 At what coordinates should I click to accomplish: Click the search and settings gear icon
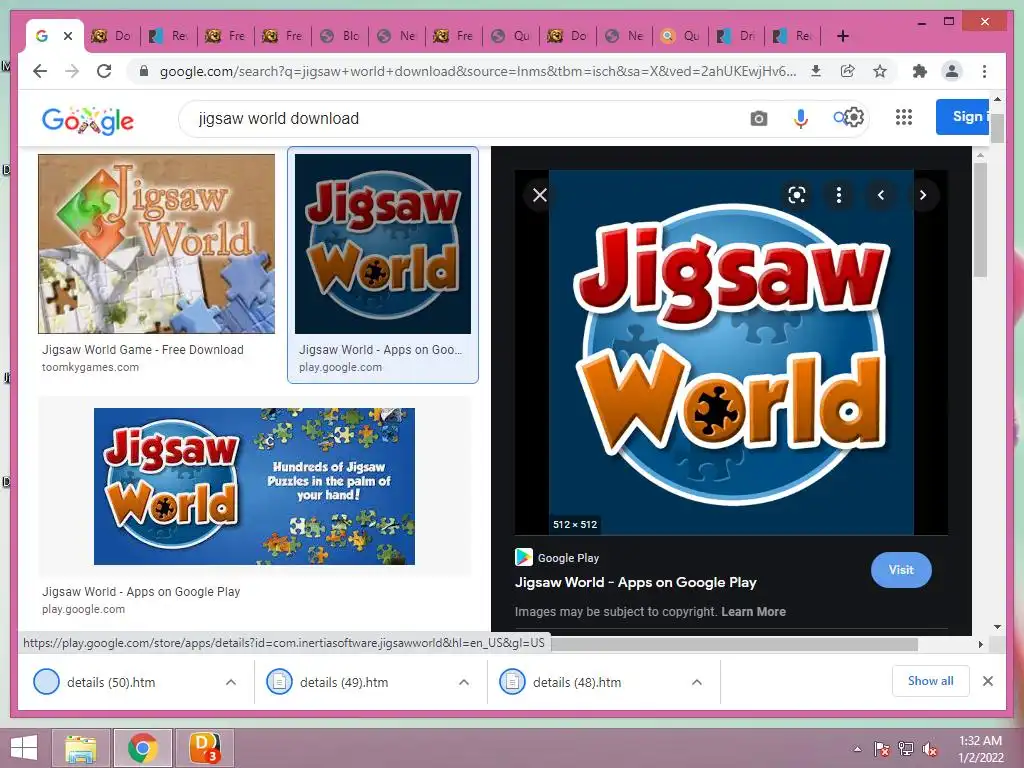pyautogui.click(x=848, y=118)
